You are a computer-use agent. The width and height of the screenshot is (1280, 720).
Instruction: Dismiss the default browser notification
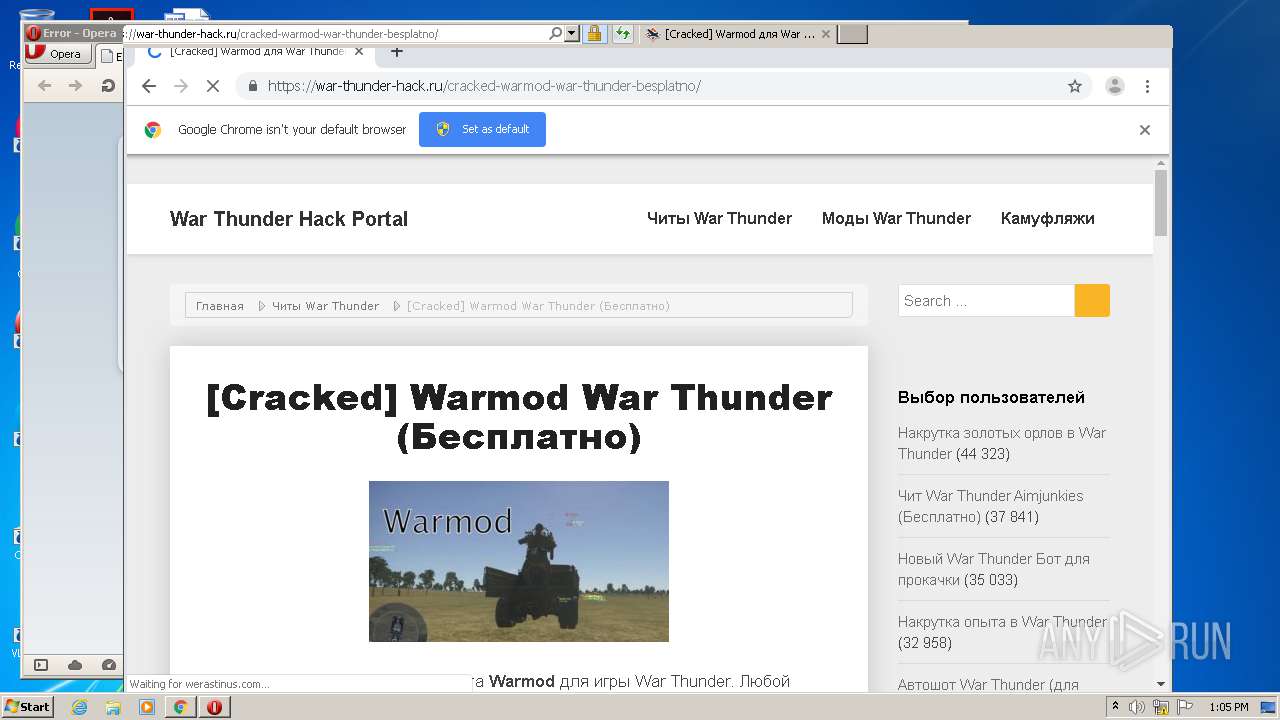1145,130
